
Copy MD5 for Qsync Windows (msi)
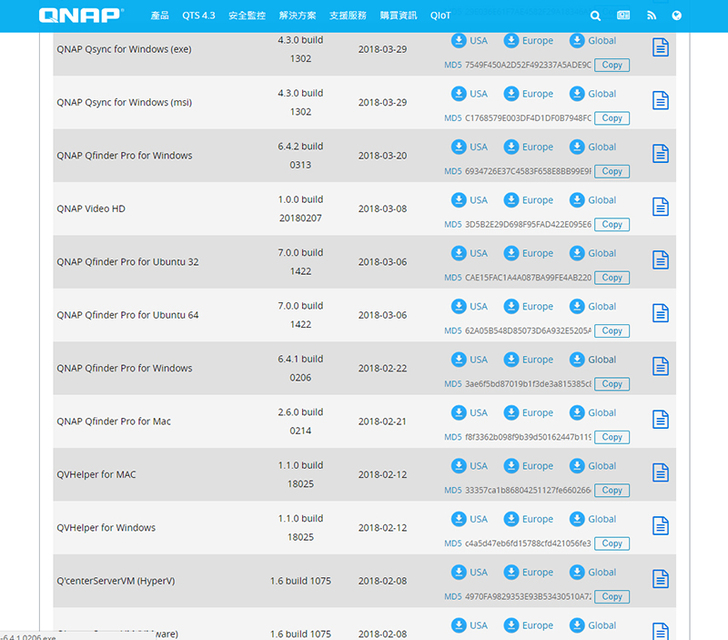click(612, 118)
